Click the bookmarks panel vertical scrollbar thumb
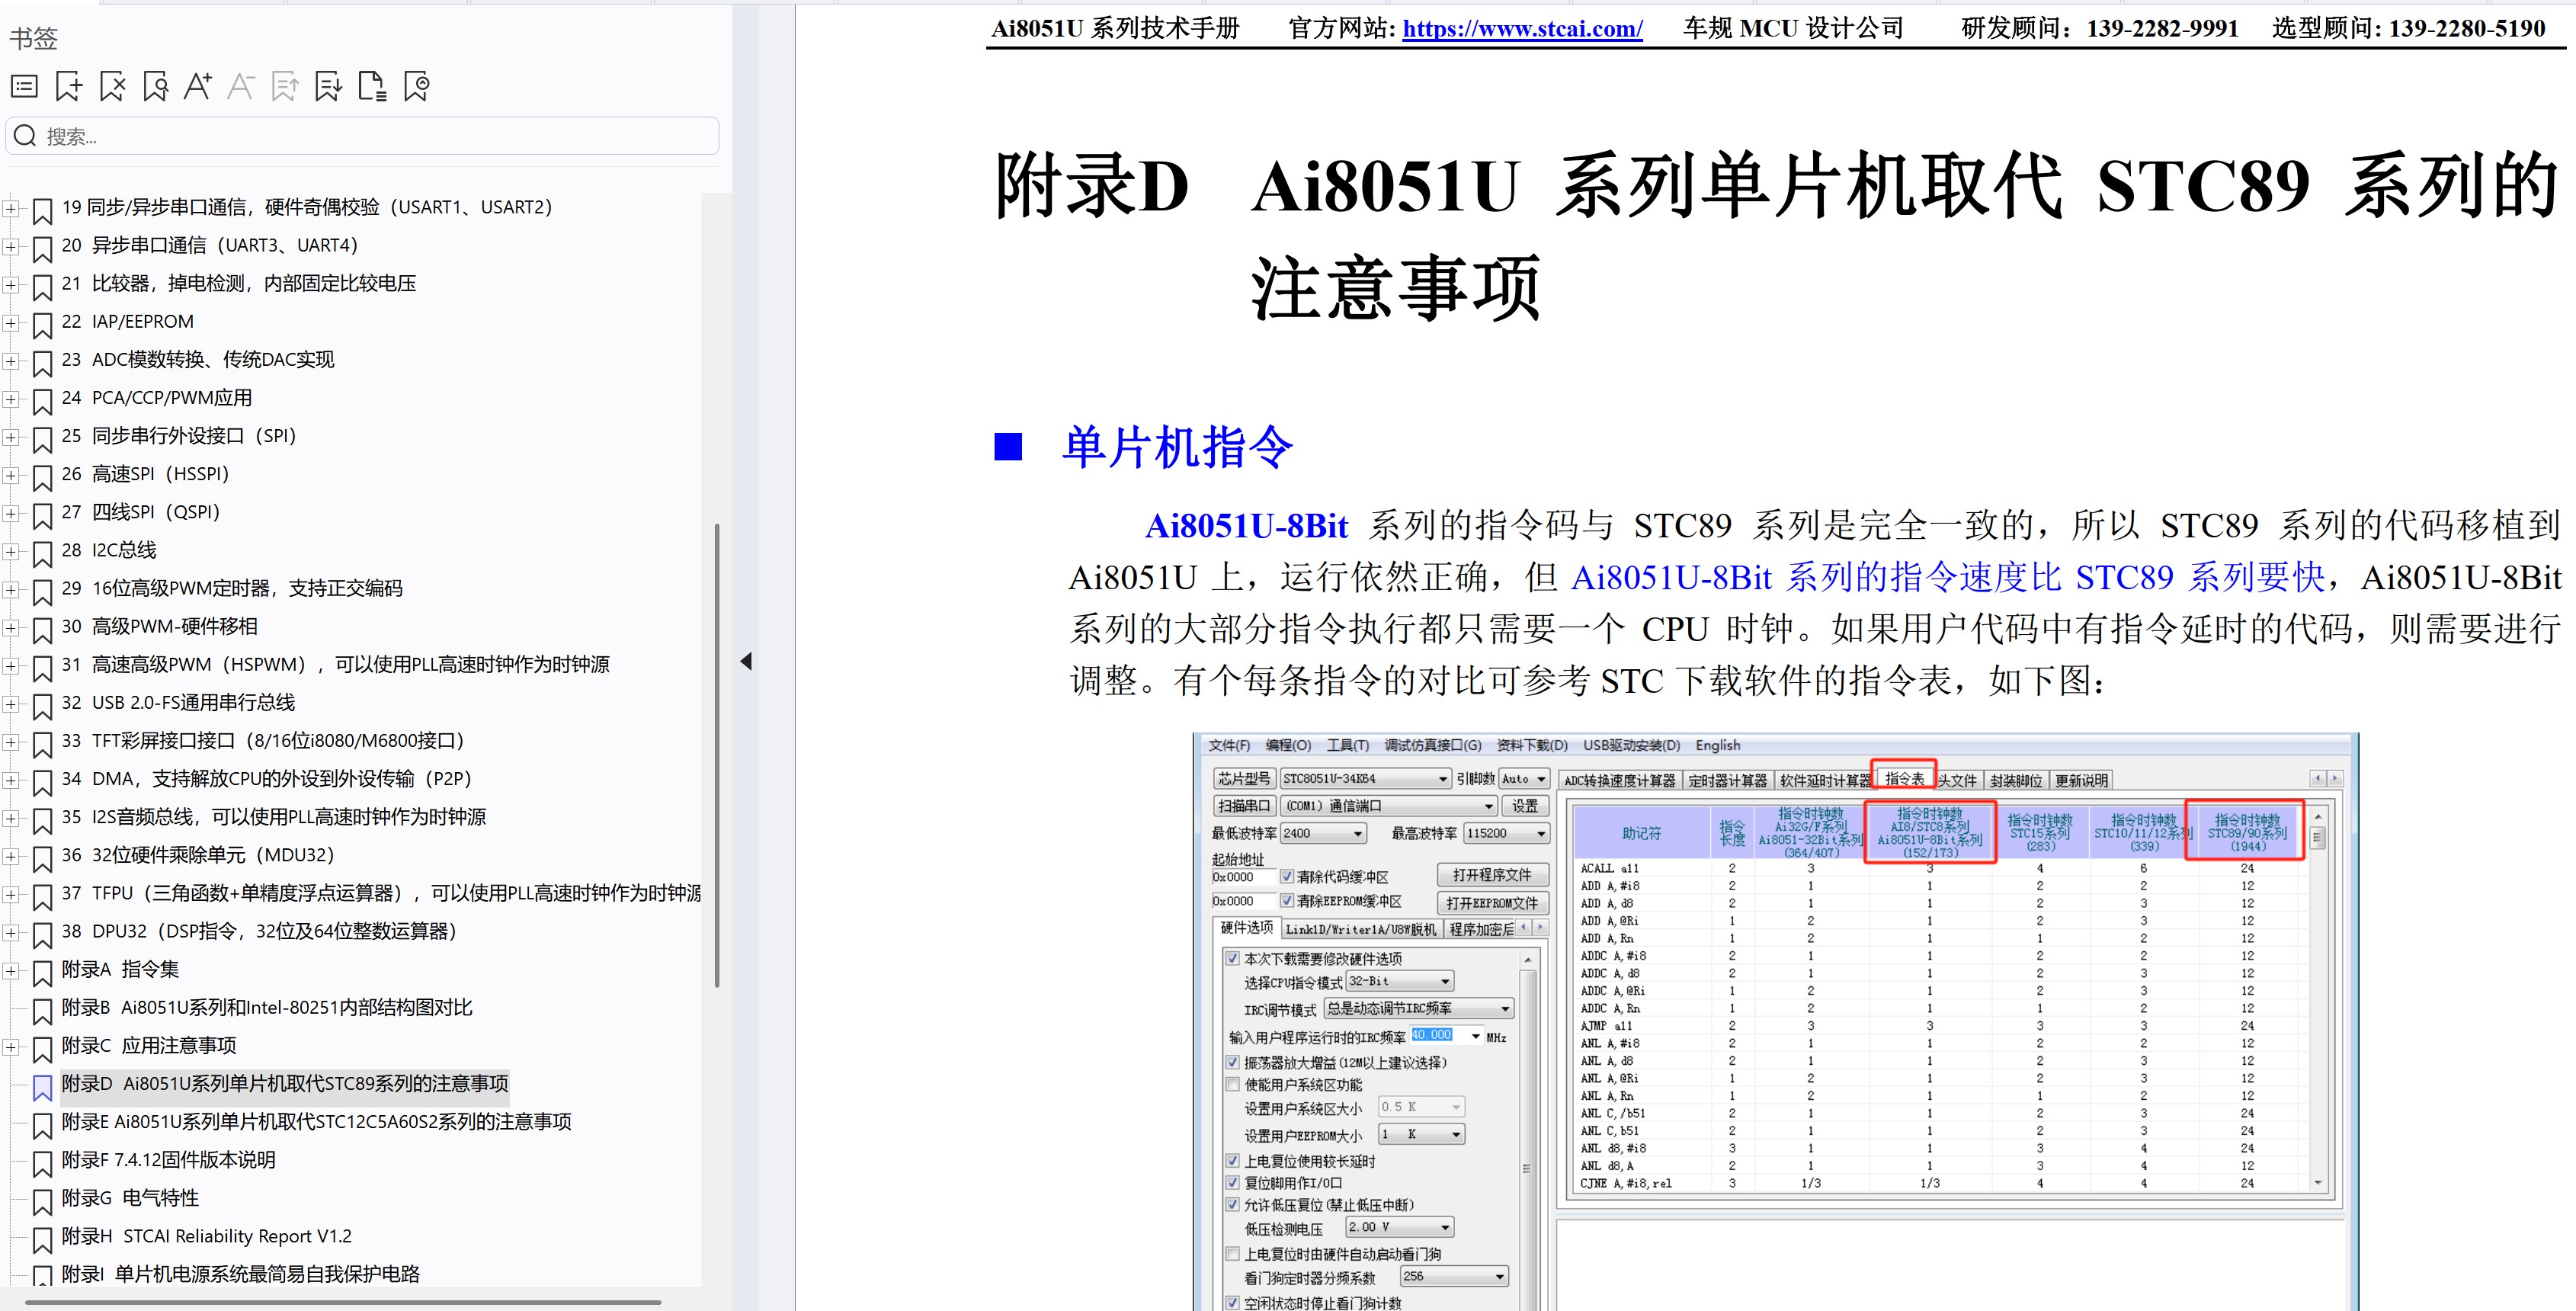Screen dimensions: 2576x1311 point(717,755)
